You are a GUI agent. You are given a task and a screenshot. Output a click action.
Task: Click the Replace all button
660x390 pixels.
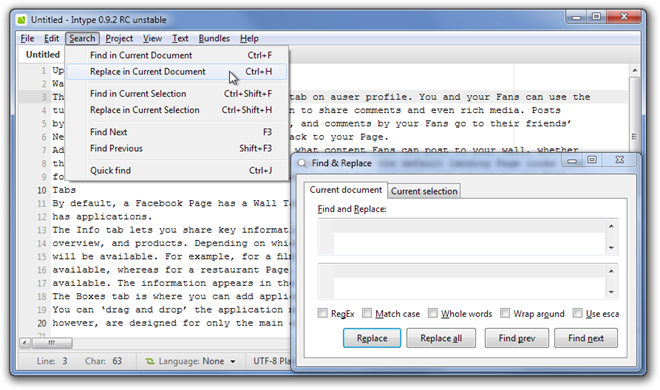pos(441,338)
